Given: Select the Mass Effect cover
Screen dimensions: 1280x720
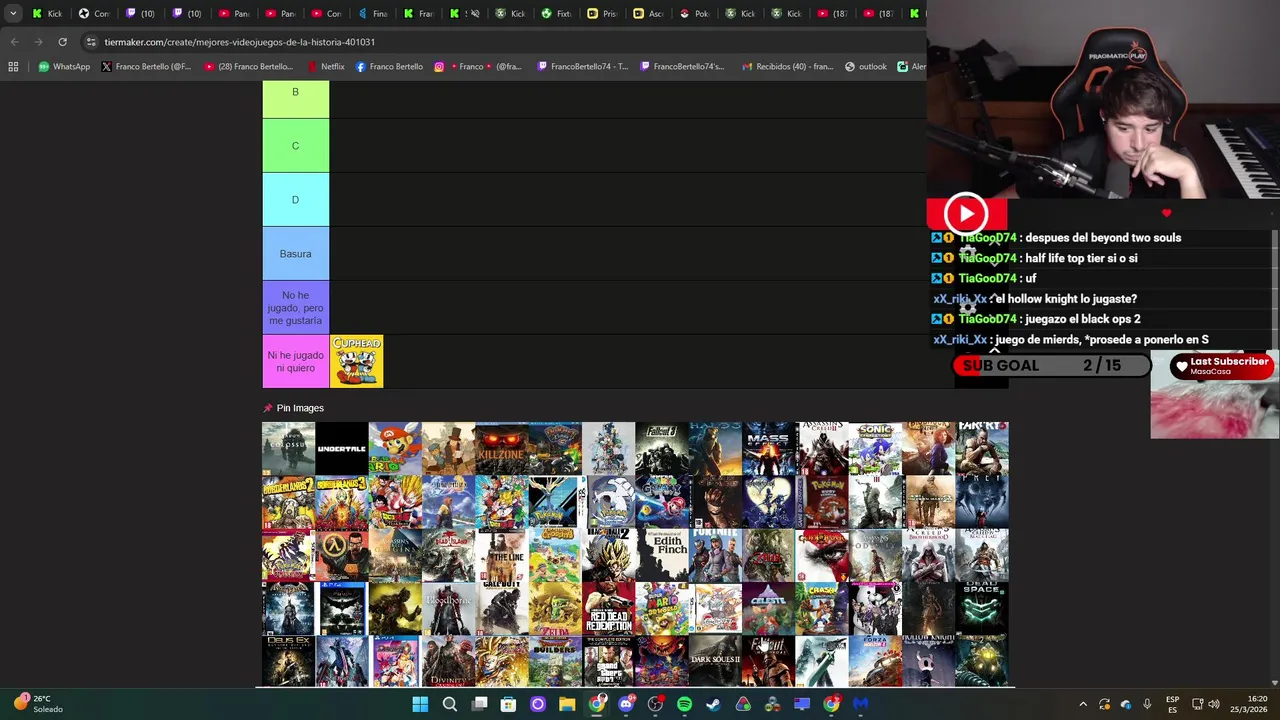Looking at the screenshot, I should pos(768,448).
